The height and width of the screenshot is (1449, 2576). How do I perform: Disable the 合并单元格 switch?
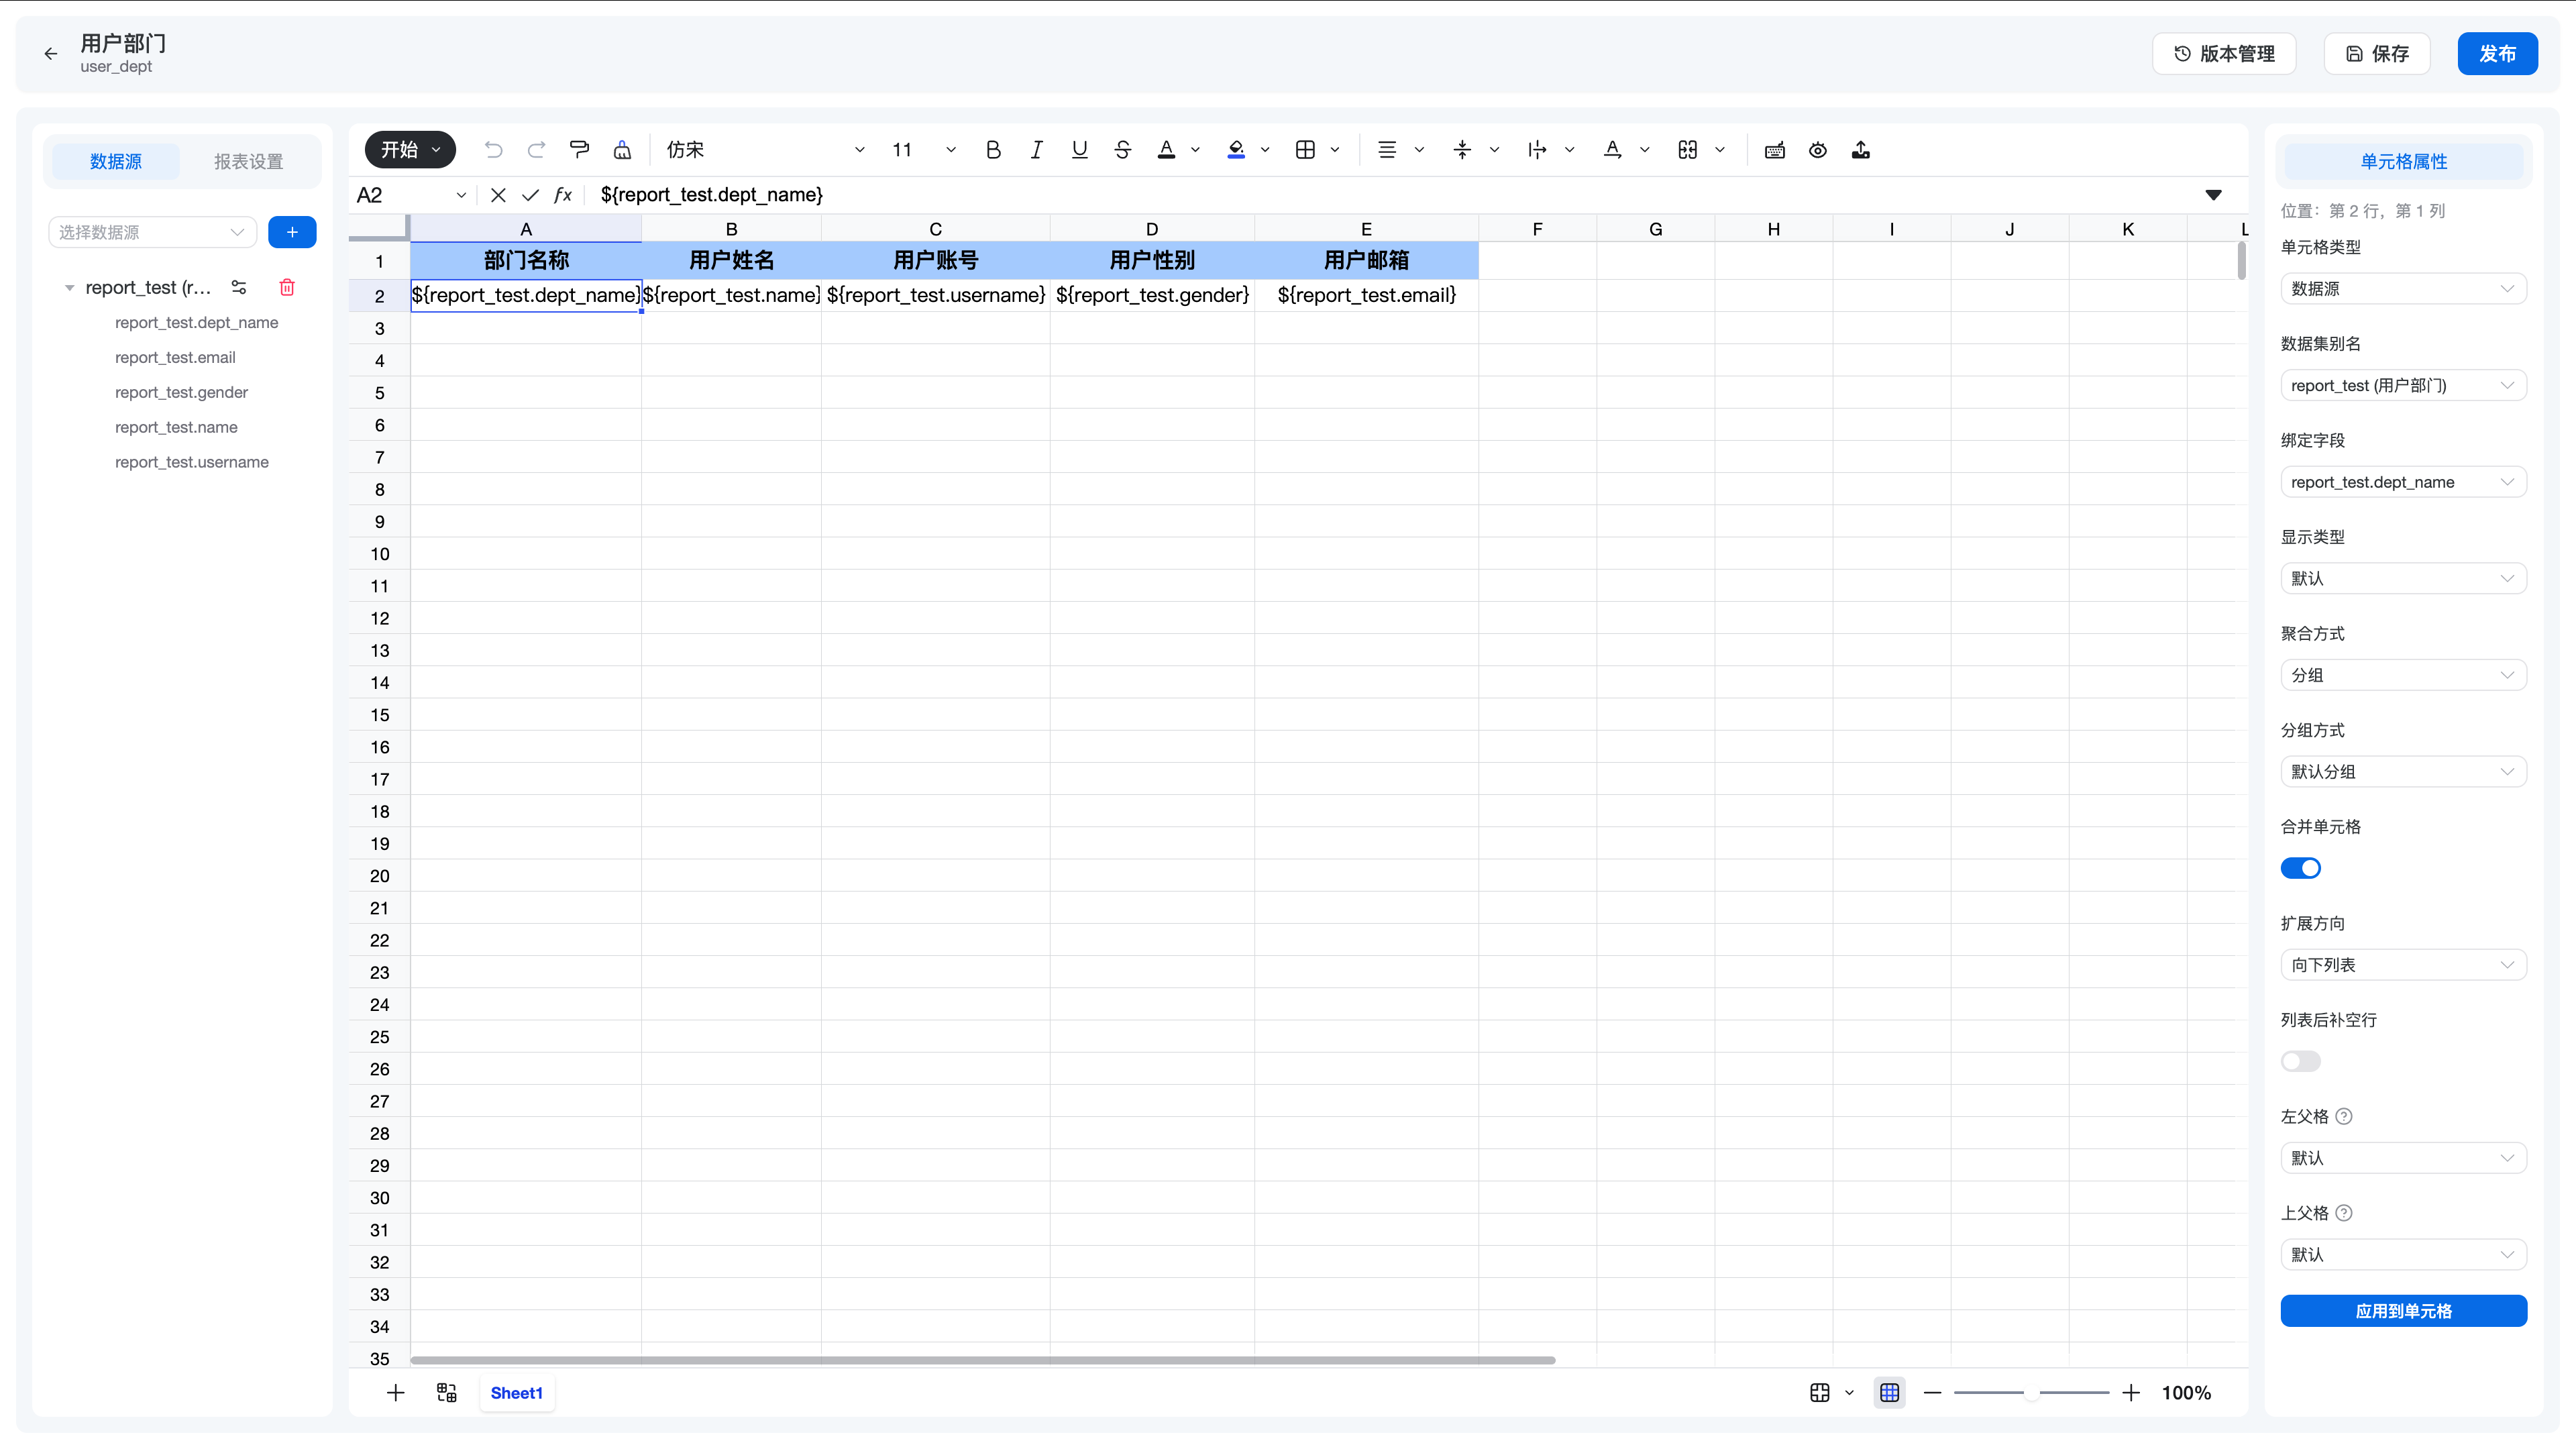2300,868
